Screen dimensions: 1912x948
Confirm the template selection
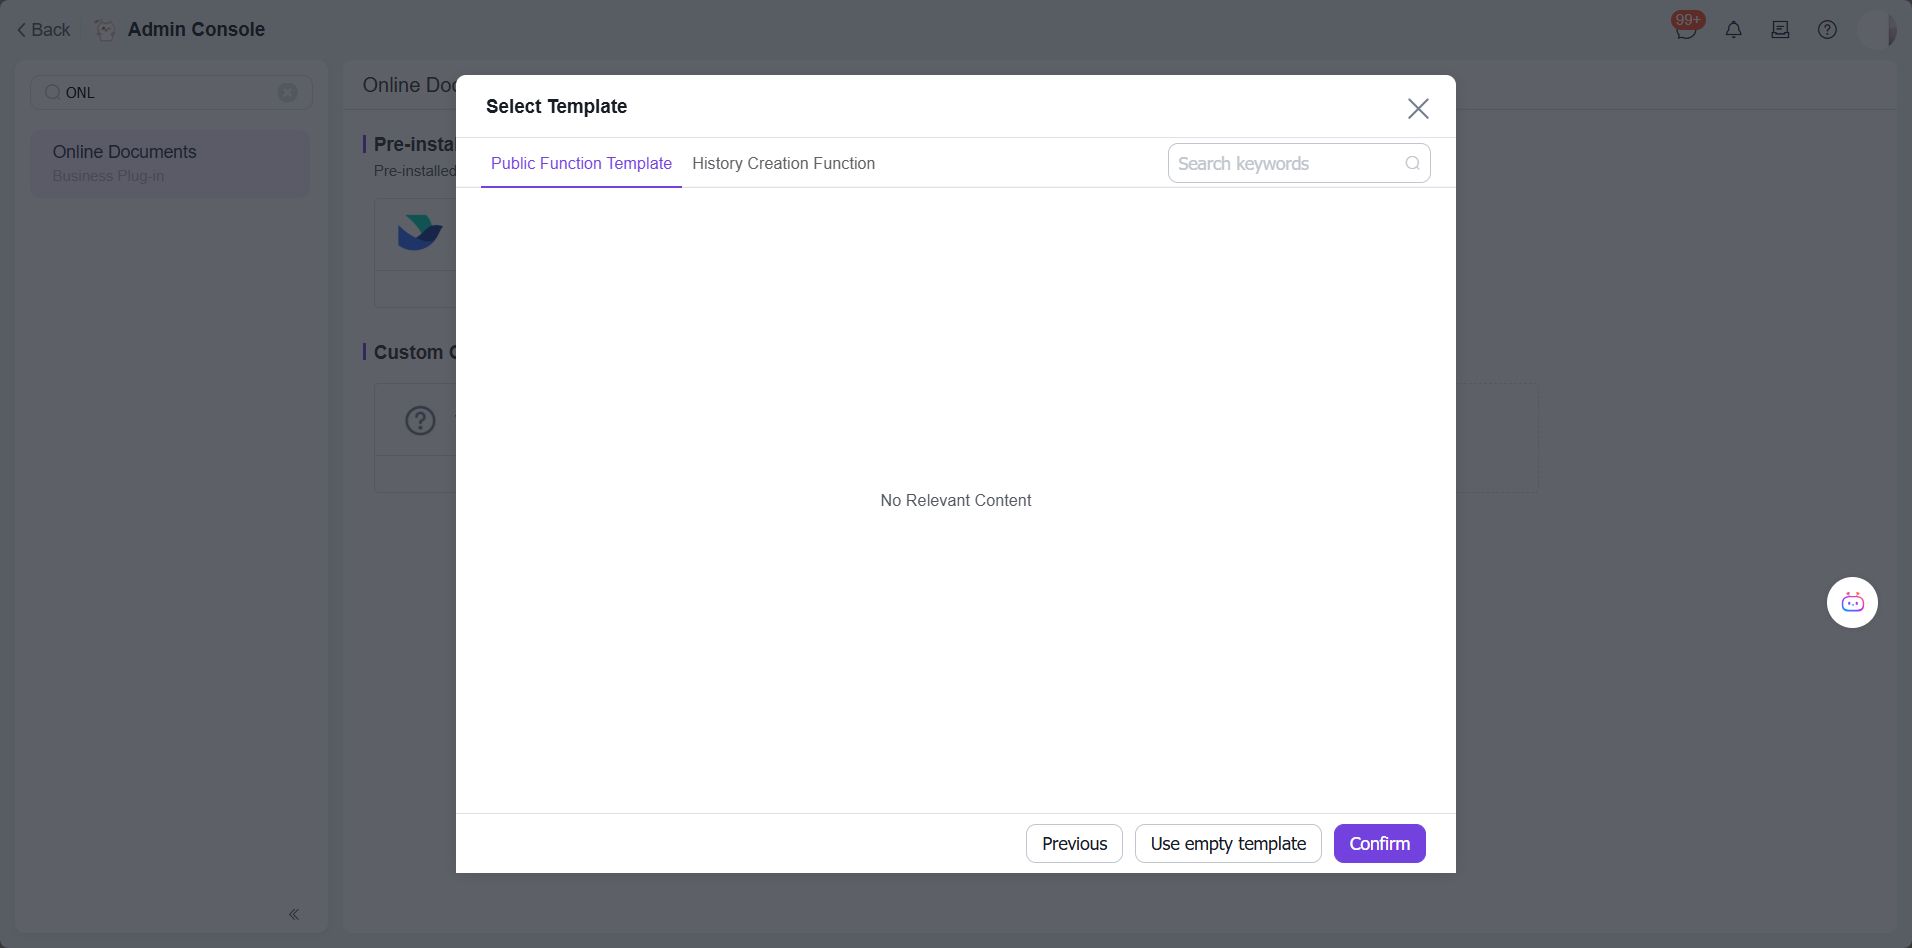[x=1379, y=844]
